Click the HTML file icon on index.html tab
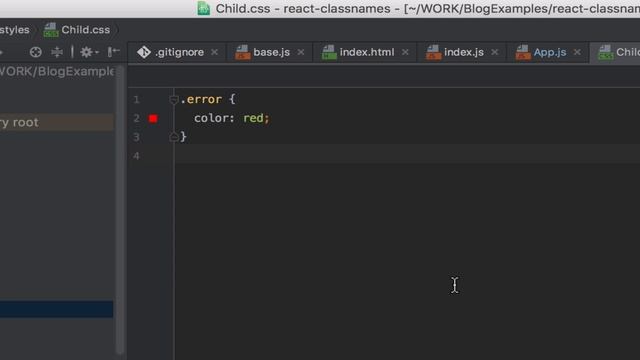Screen dimensions: 640x360 pyautogui.click(x=329, y=52)
